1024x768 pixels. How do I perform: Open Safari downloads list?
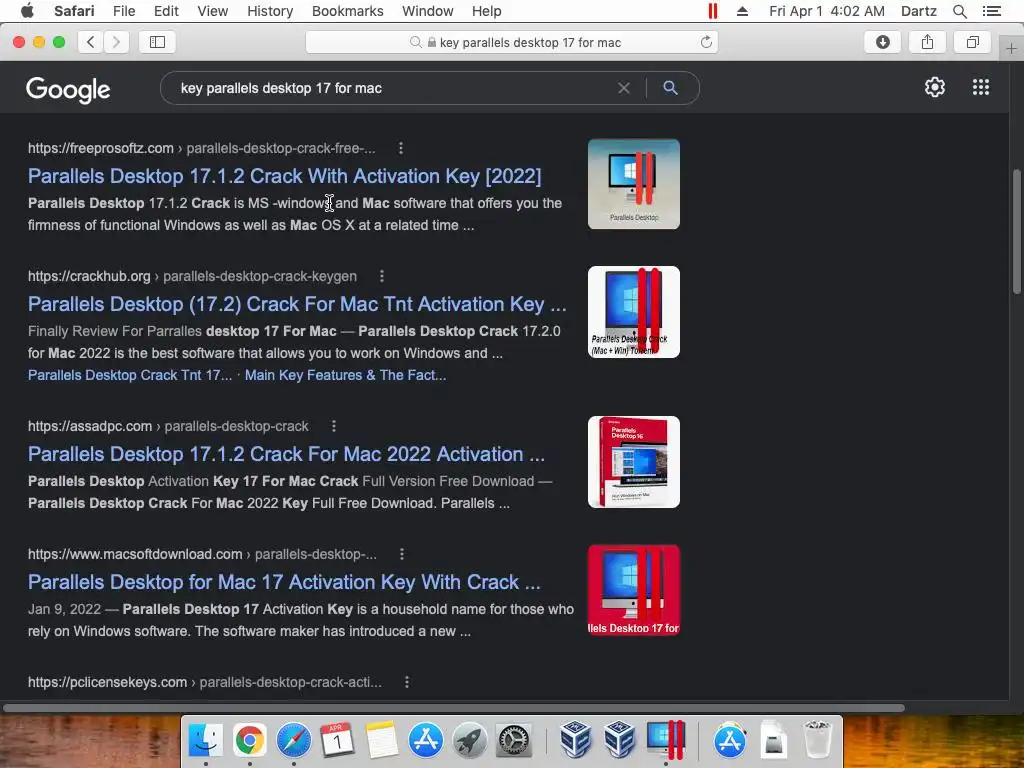[882, 42]
